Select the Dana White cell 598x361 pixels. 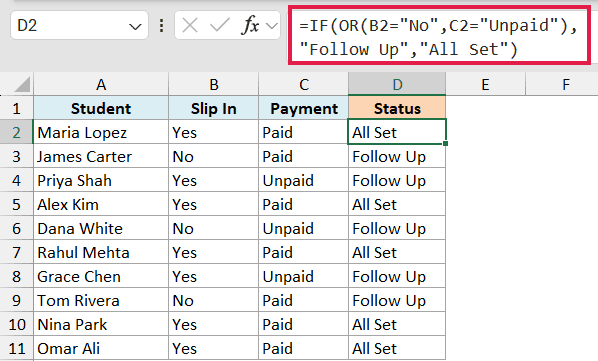[101, 228]
